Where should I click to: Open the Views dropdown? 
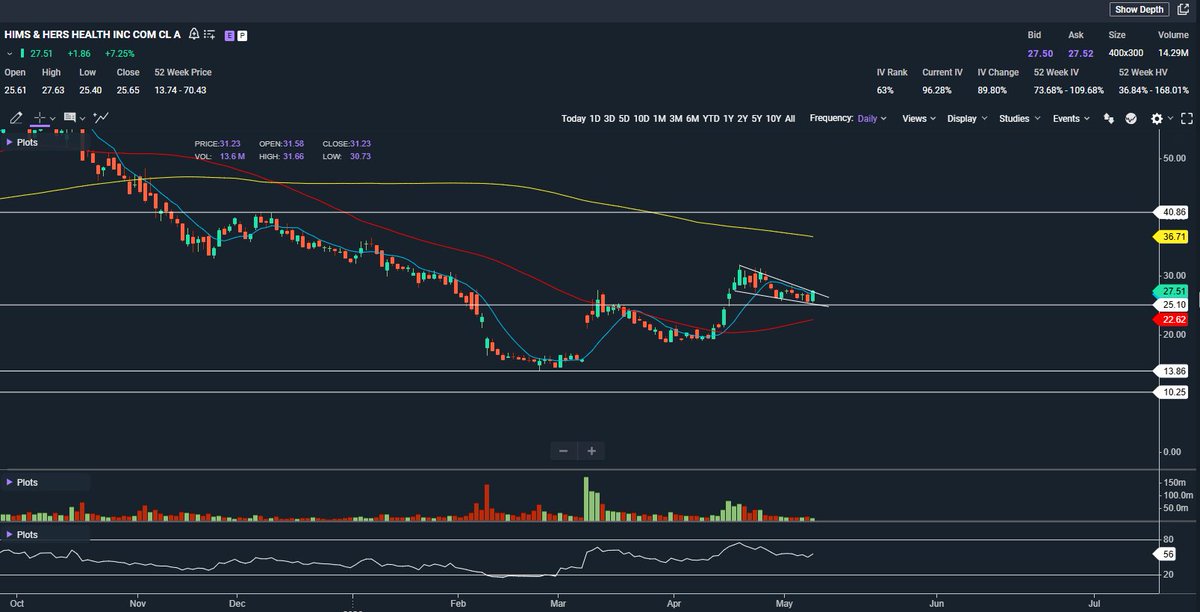pyautogui.click(x=919, y=118)
